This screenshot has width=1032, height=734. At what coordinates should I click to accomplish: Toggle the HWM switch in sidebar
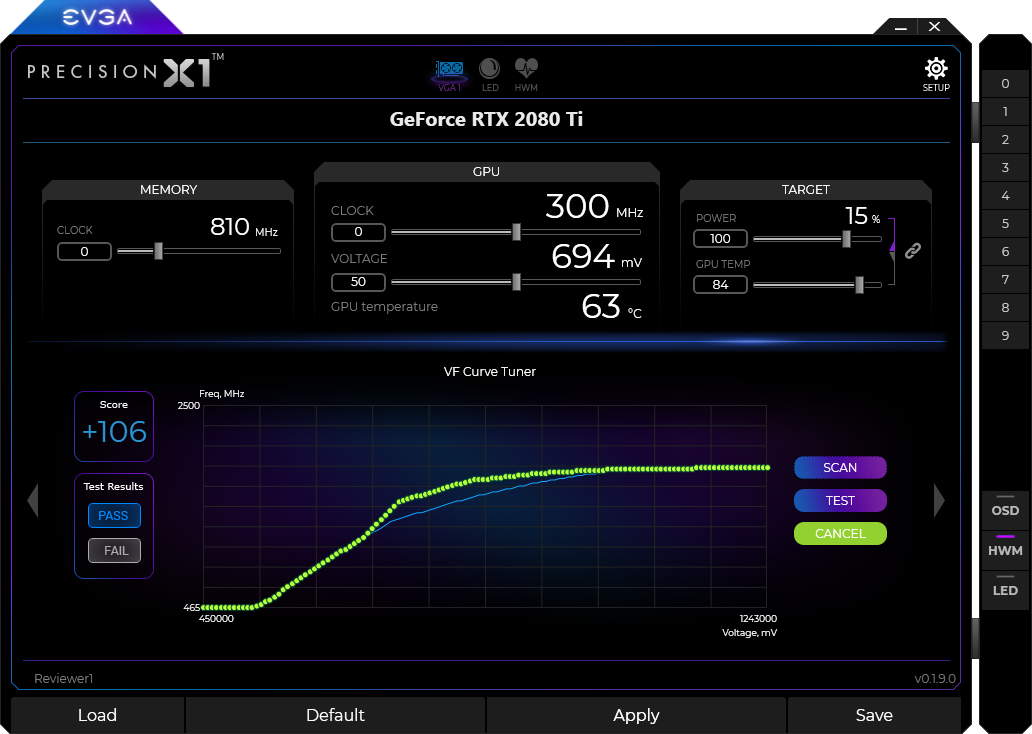[x=1005, y=550]
